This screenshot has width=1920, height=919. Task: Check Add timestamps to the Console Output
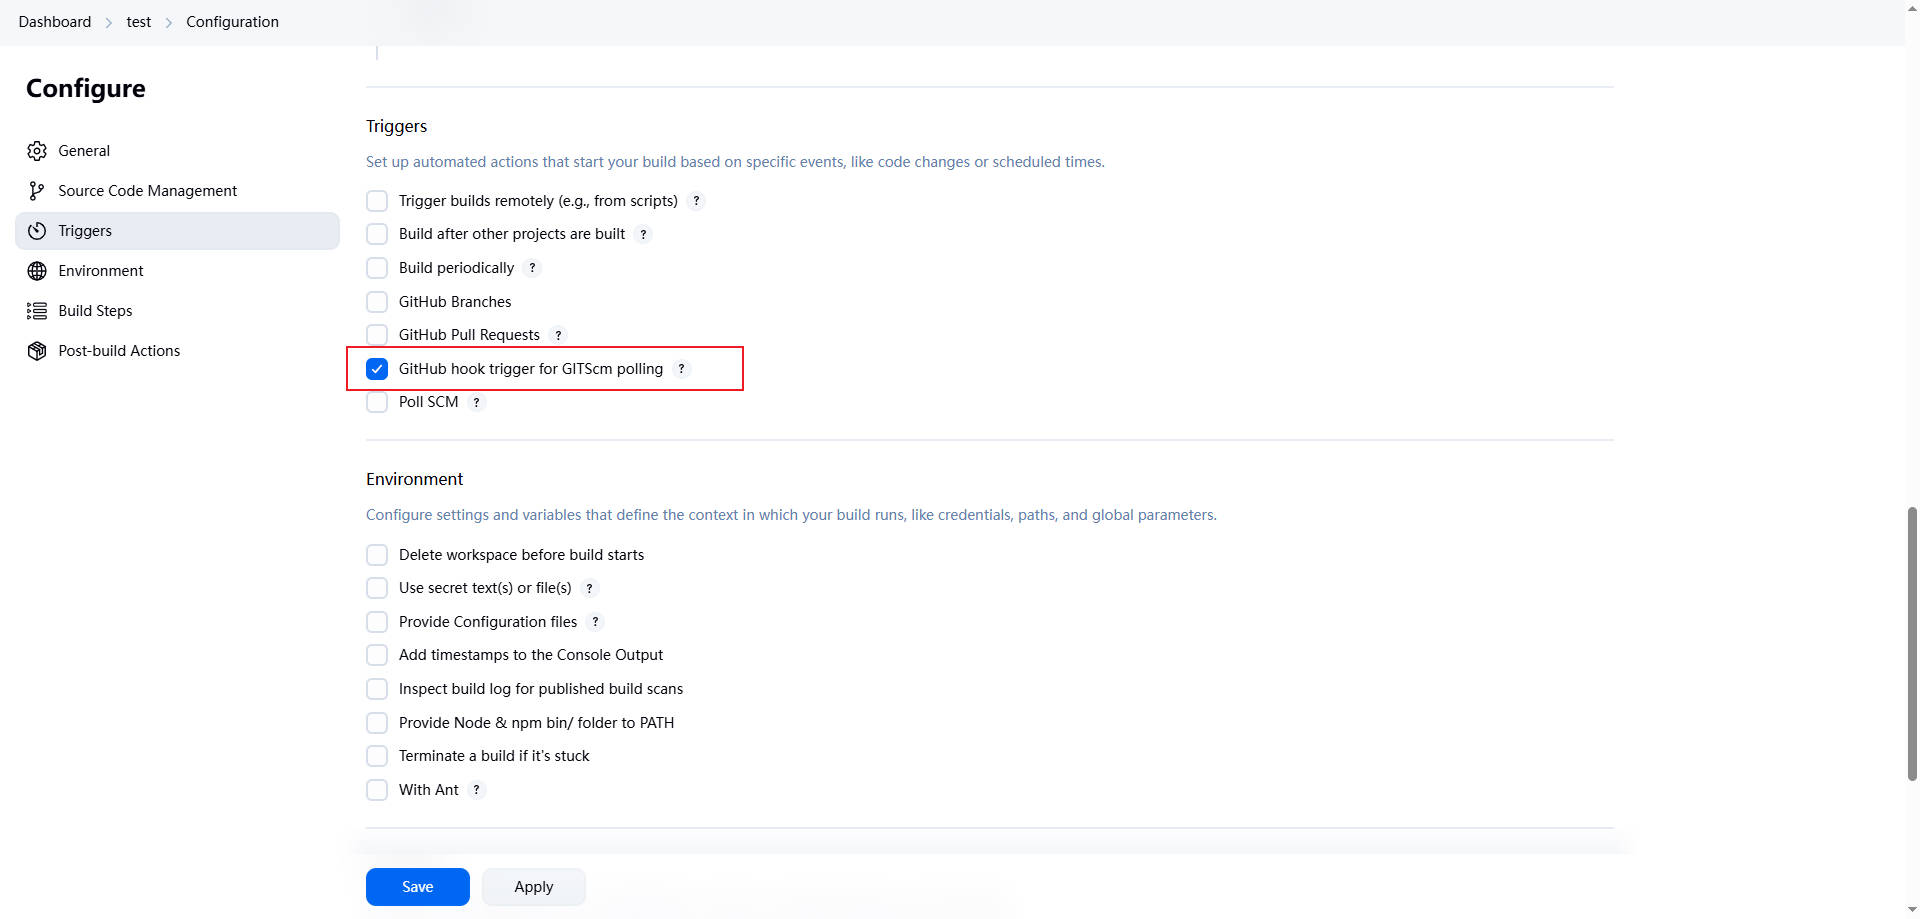coord(377,655)
